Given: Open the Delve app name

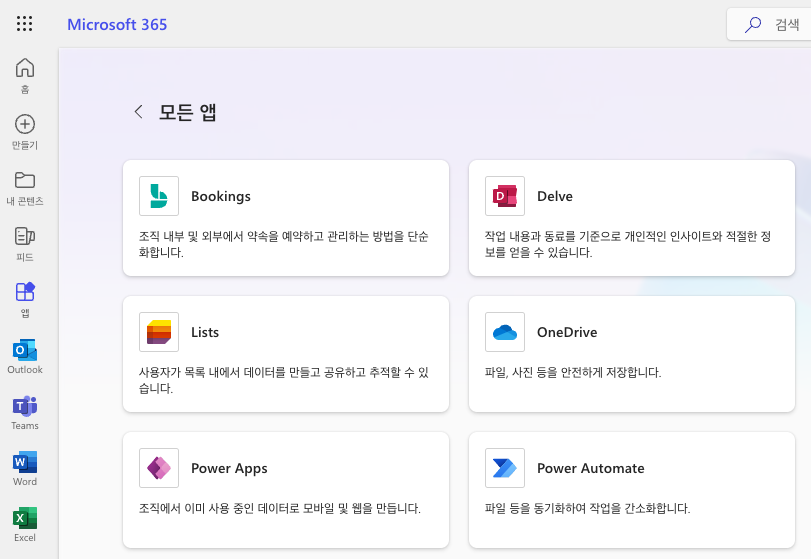Looking at the screenshot, I should (555, 197).
